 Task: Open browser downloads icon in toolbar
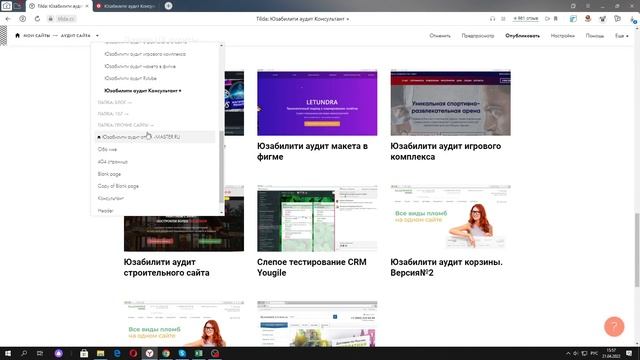[x=632, y=19]
